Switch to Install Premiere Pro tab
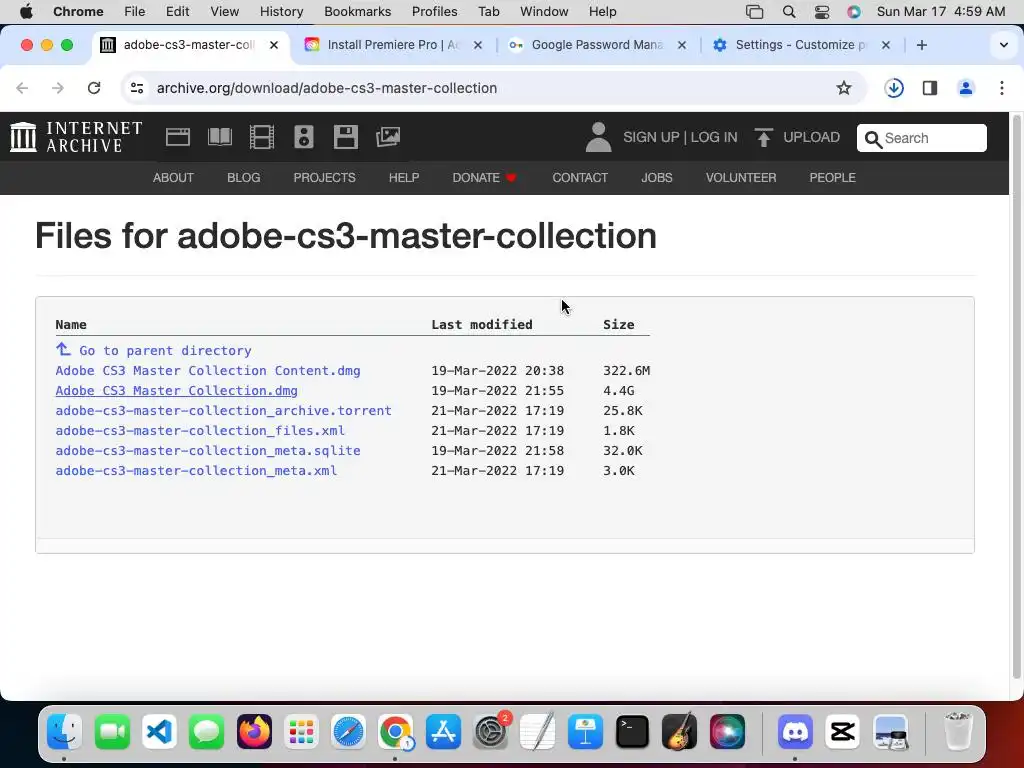Screen dimensions: 1024x768 [x=393, y=45]
